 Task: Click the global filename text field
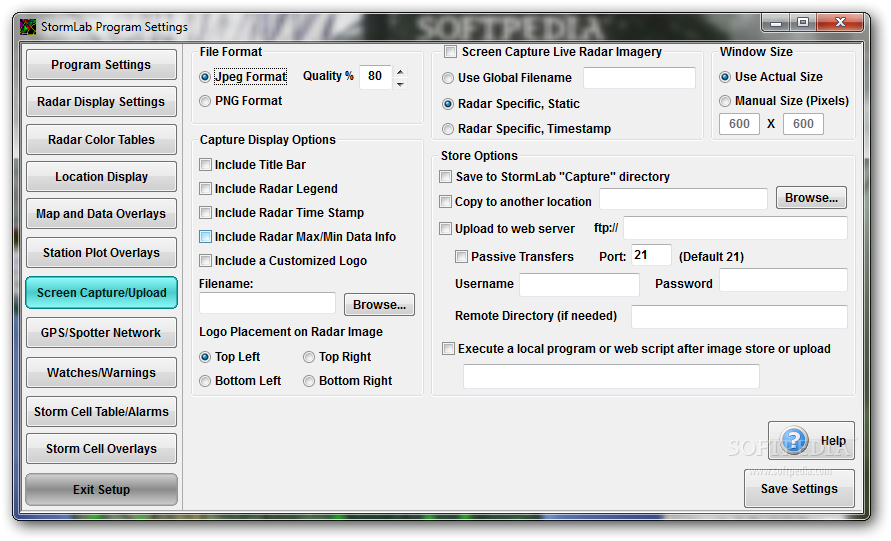point(639,77)
